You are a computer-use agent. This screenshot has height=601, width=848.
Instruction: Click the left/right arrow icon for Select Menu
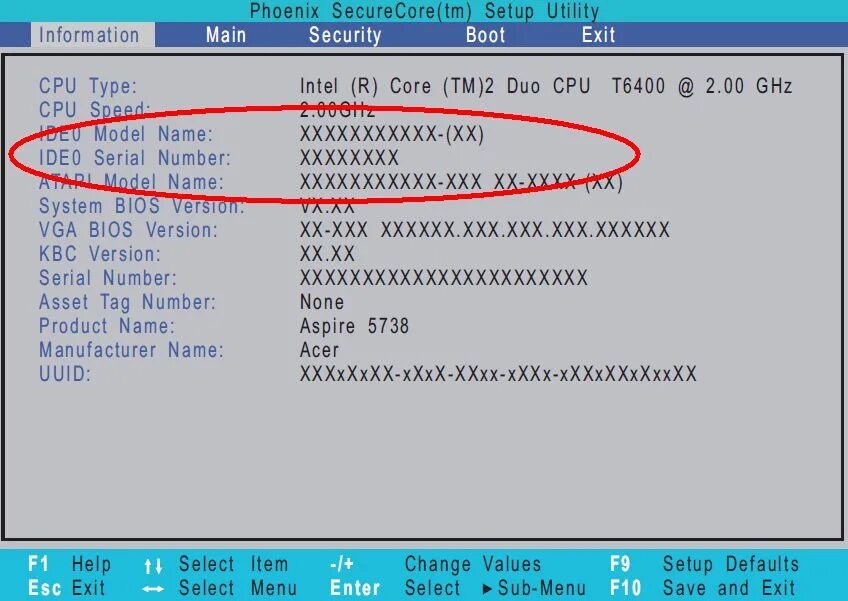point(153,589)
